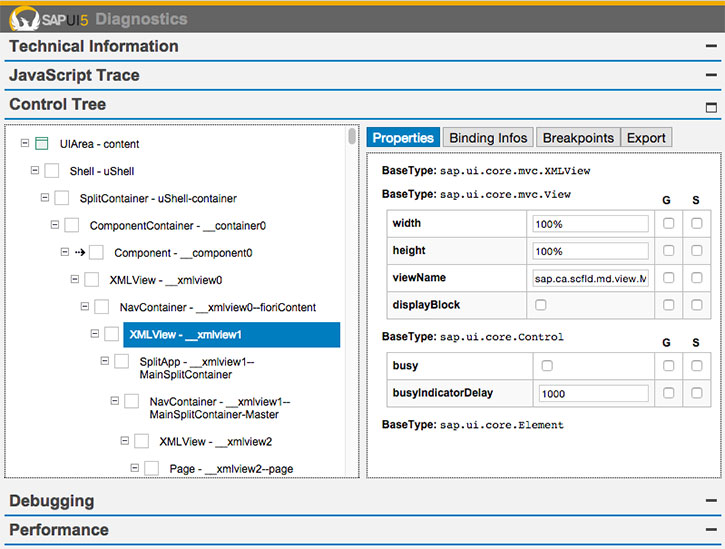Select the UIArea - content tree row
Viewport: 725px width, 549px height.
click(99, 144)
